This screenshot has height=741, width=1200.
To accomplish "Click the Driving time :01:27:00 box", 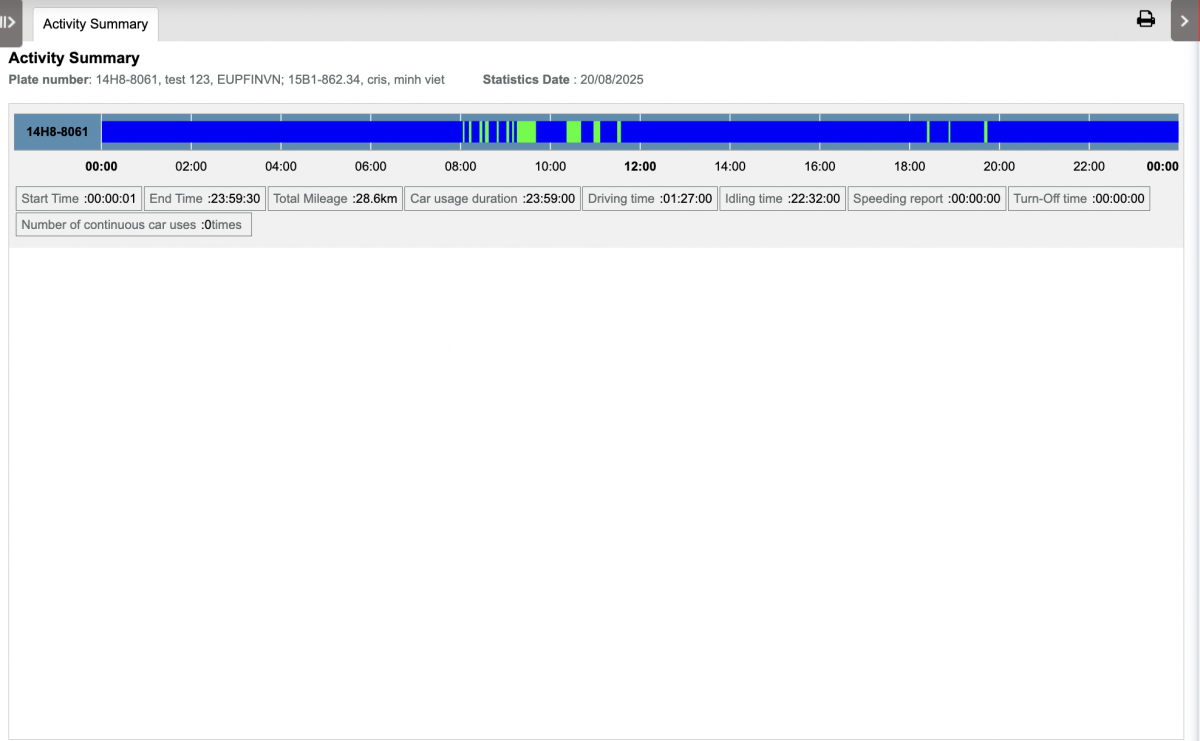I will tap(650, 199).
